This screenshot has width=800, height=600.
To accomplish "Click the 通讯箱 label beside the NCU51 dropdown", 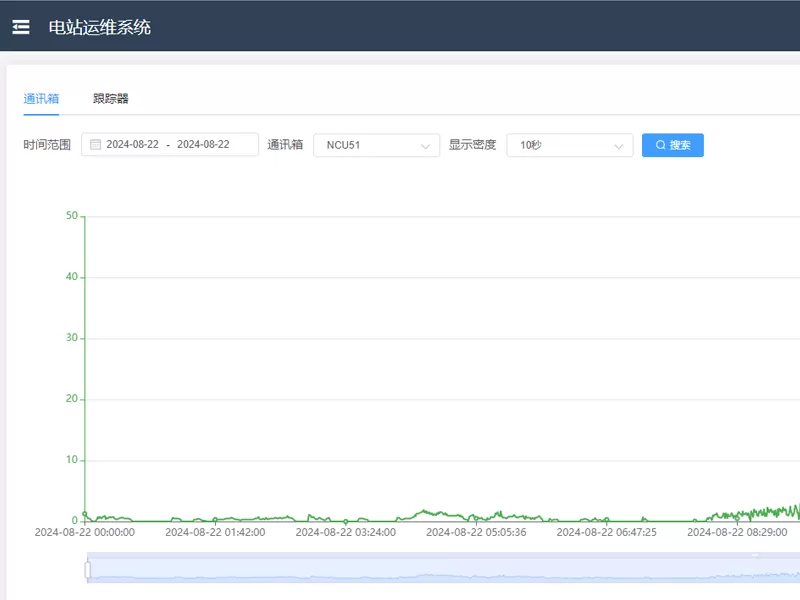I will [285, 145].
